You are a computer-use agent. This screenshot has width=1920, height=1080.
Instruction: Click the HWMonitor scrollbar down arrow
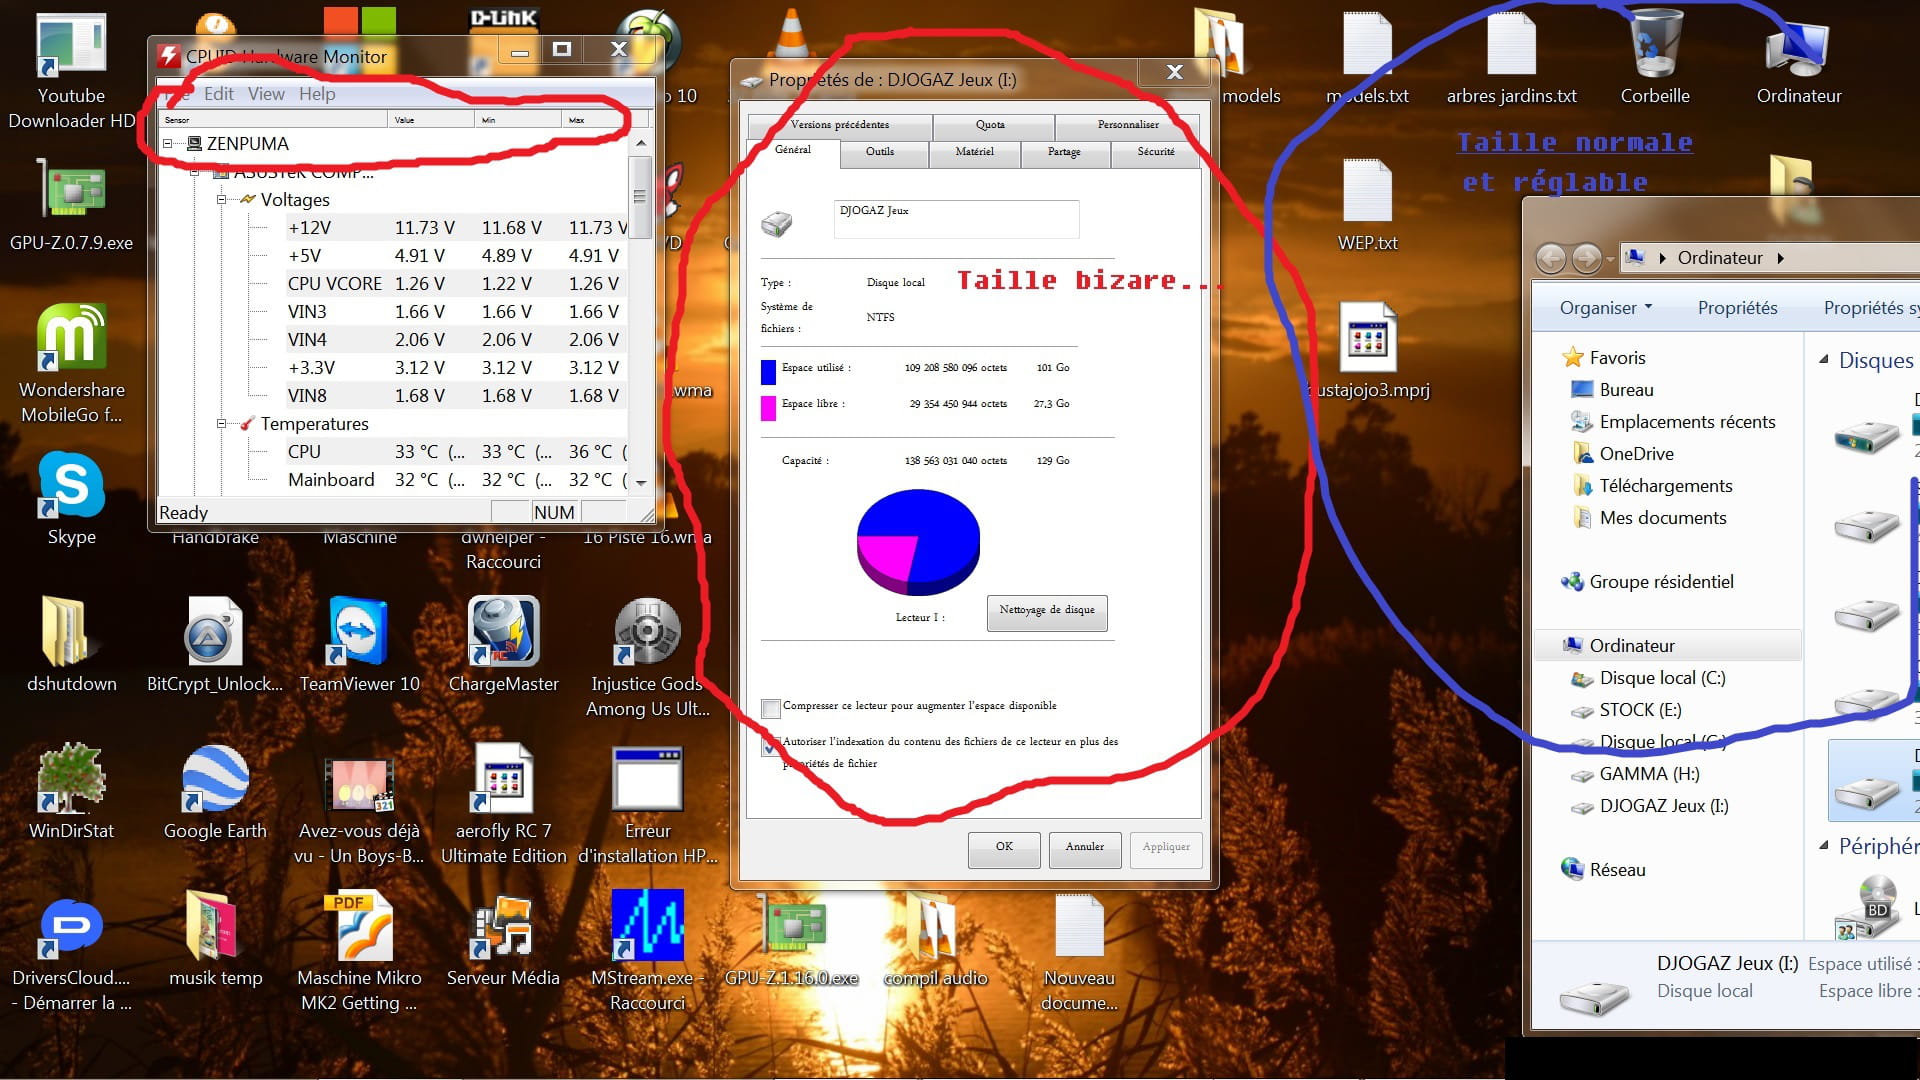641,483
